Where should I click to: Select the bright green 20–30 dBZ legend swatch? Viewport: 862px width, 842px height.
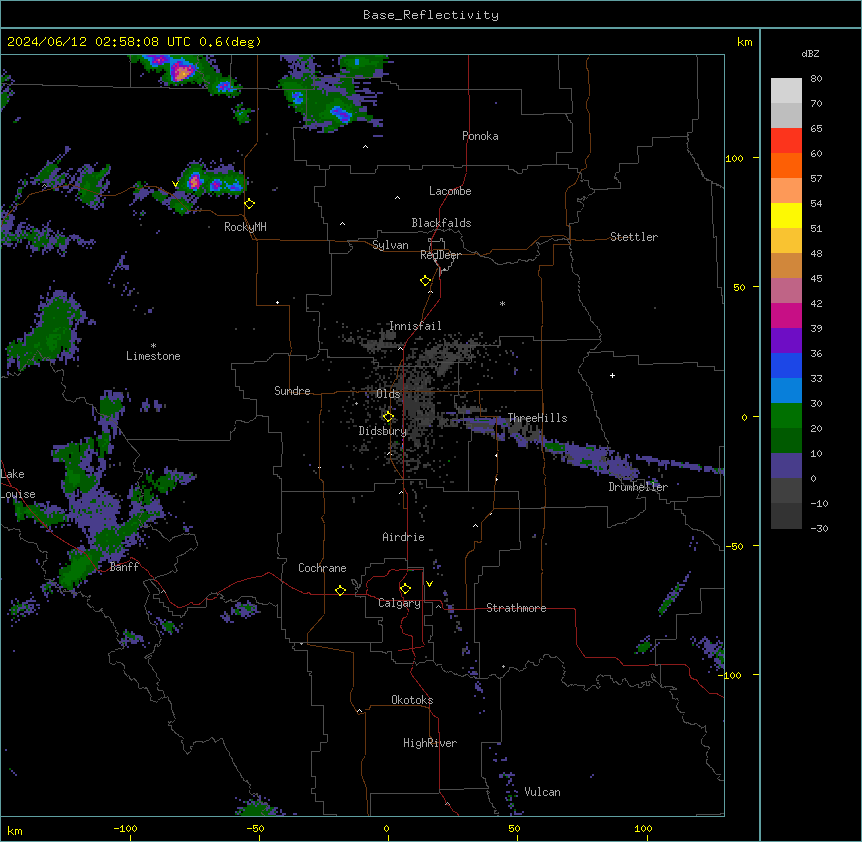(786, 416)
